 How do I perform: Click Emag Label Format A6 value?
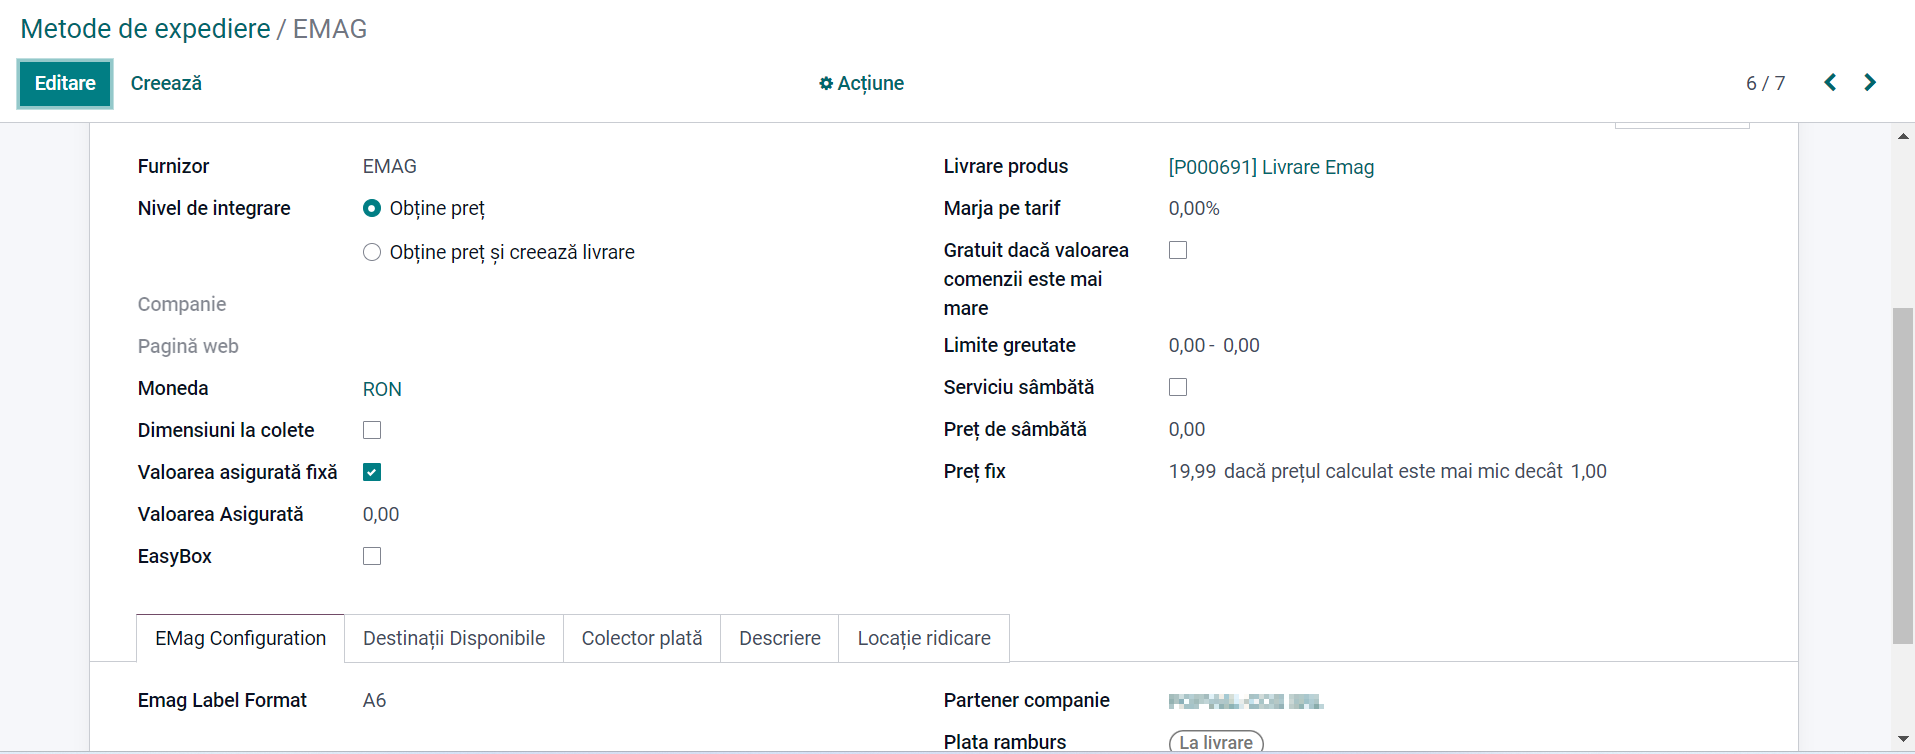(x=374, y=700)
